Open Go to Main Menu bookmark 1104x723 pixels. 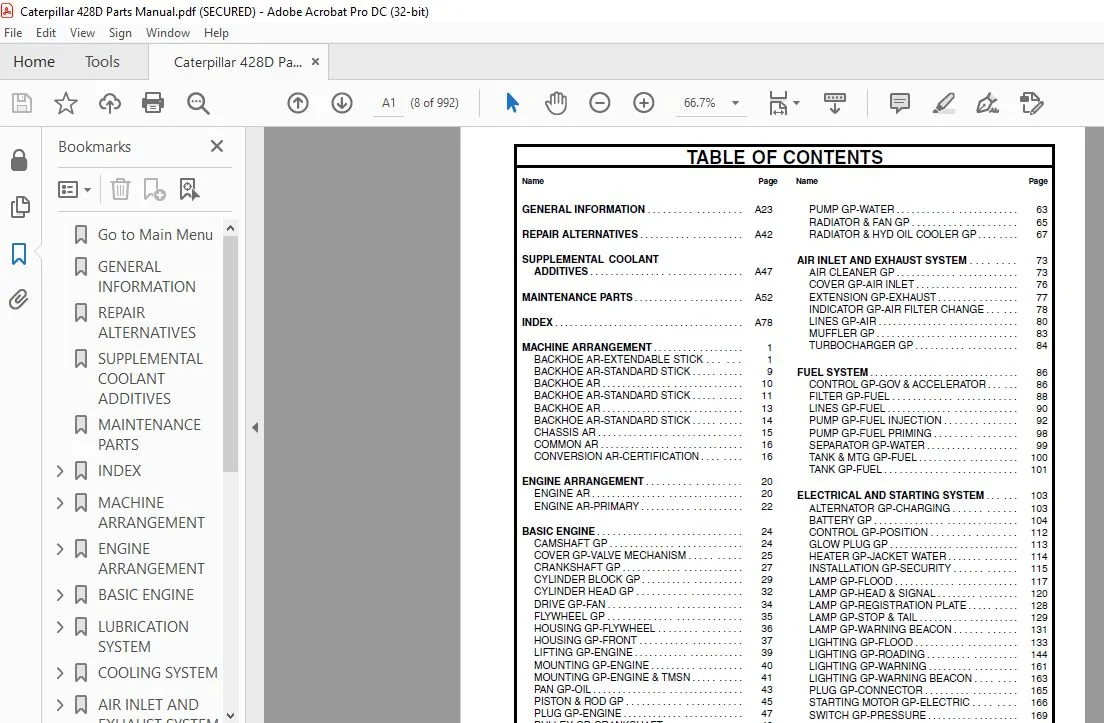click(x=155, y=234)
